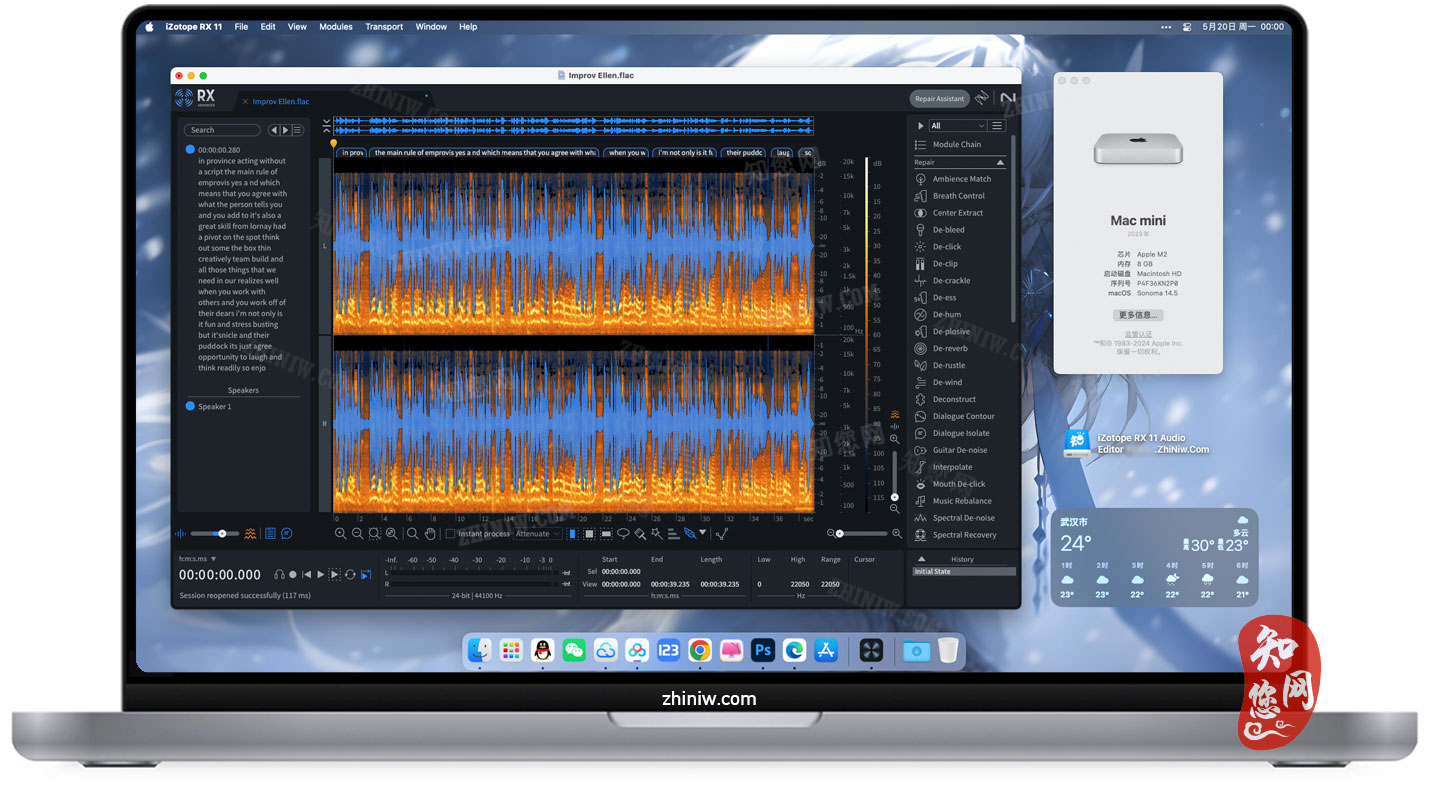Open the All module filter dropdown
Viewport: 1429px width, 797px height.
958,126
